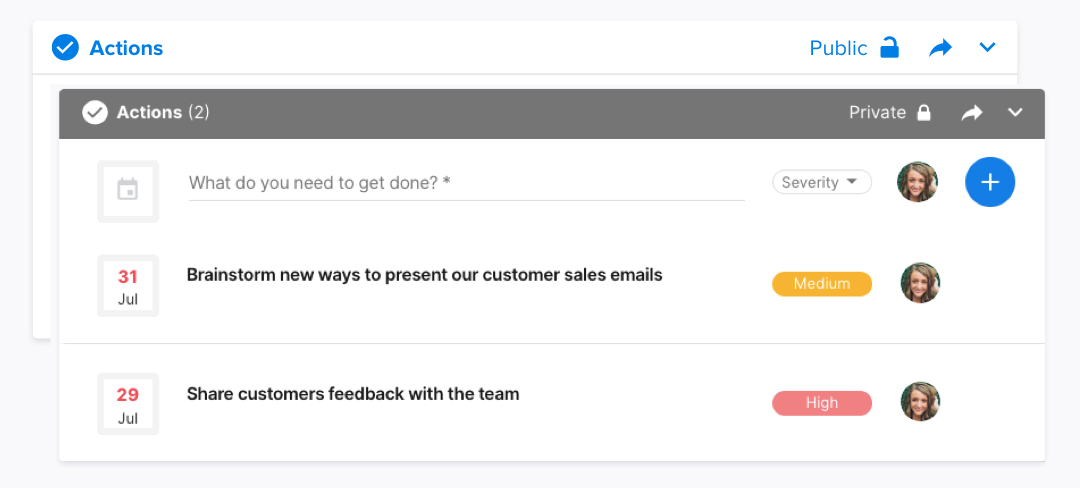Open the Brainstorm new ways action item
1080x488 pixels.
[x=424, y=275]
